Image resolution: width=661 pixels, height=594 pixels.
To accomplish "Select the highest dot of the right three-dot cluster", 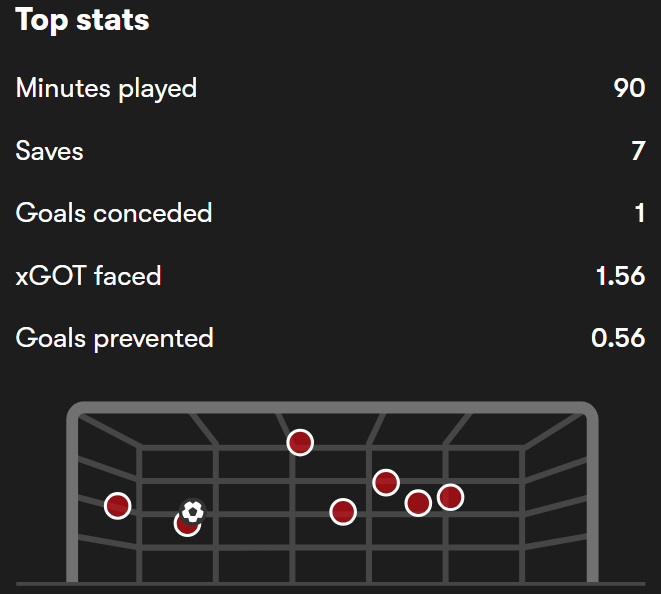I will [x=386, y=483].
